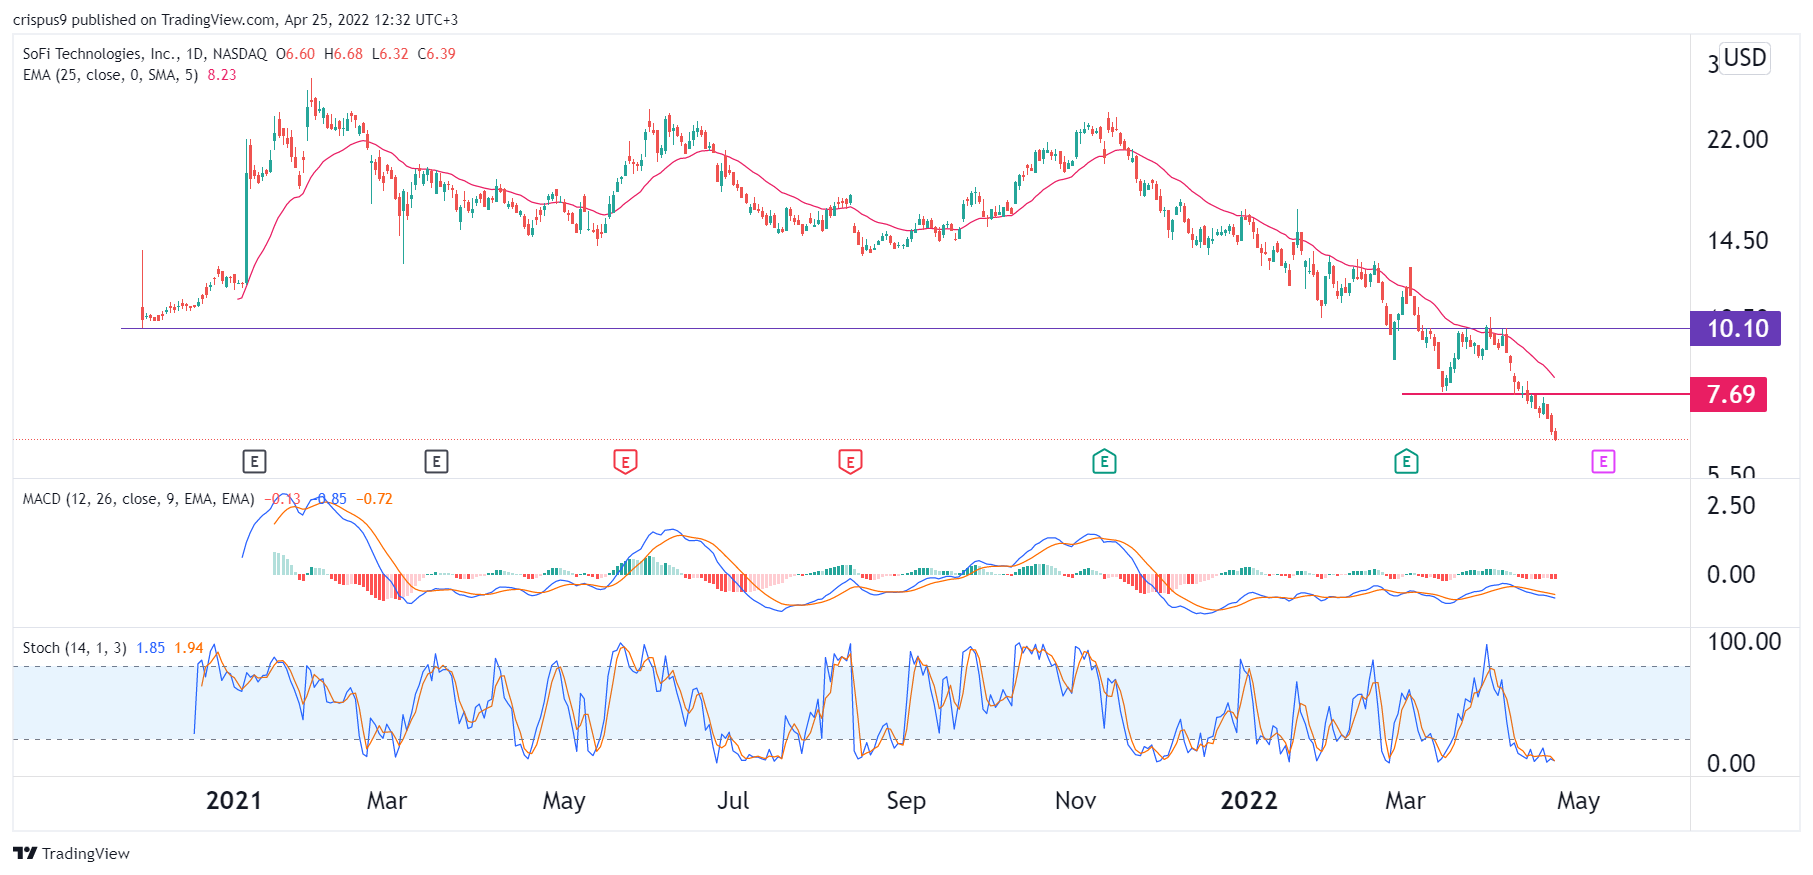Viewport: 1813px width, 875px height.
Task: Click the 2.50 MACD scale label
Action: coord(1731,506)
